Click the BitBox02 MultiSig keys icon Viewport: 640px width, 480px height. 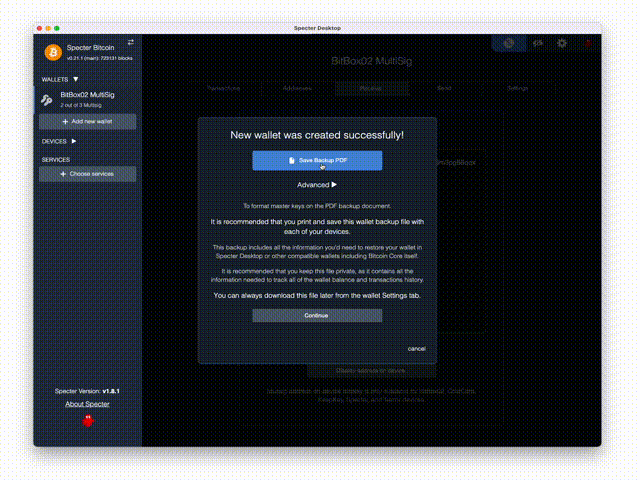point(47,100)
